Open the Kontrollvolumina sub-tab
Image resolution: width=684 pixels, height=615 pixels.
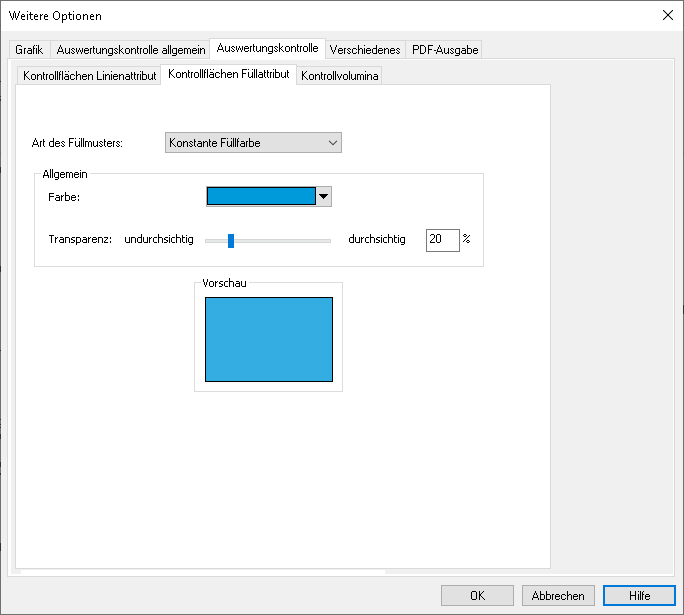[x=339, y=76]
